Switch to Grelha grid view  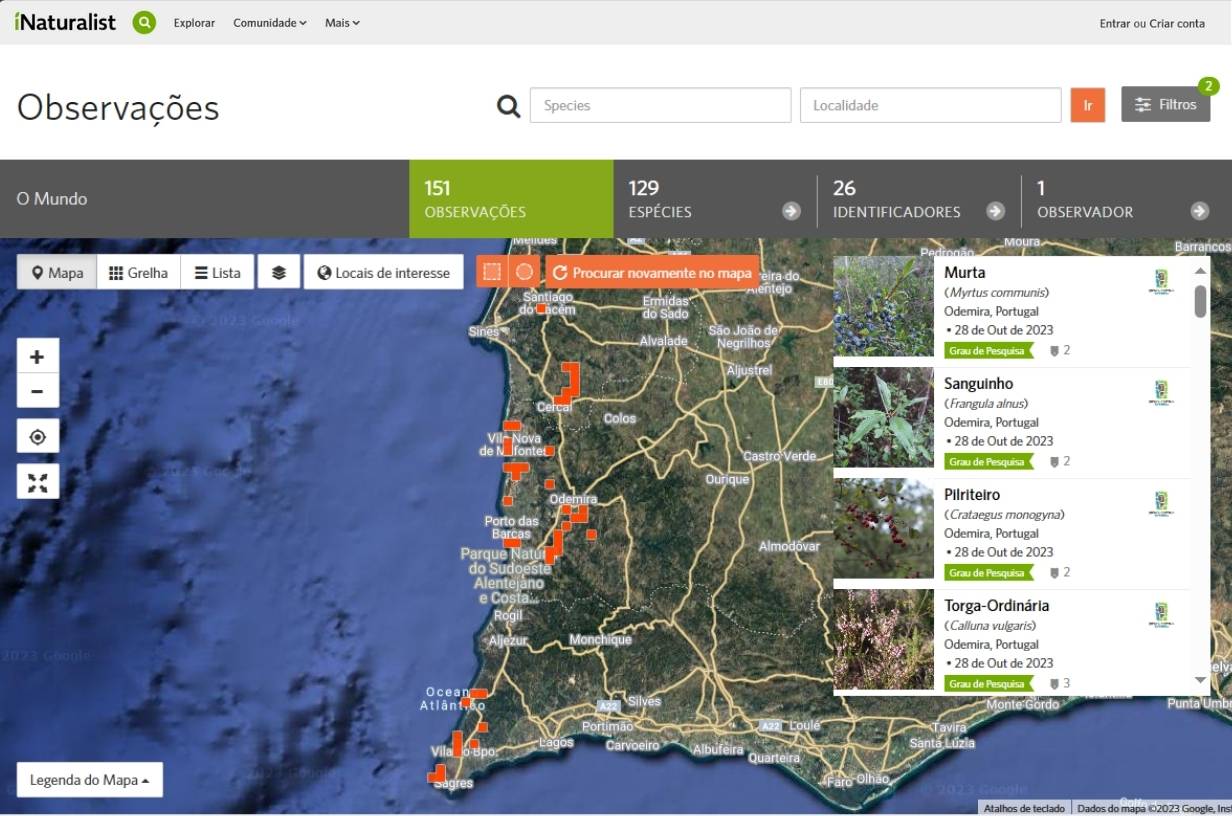[139, 272]
